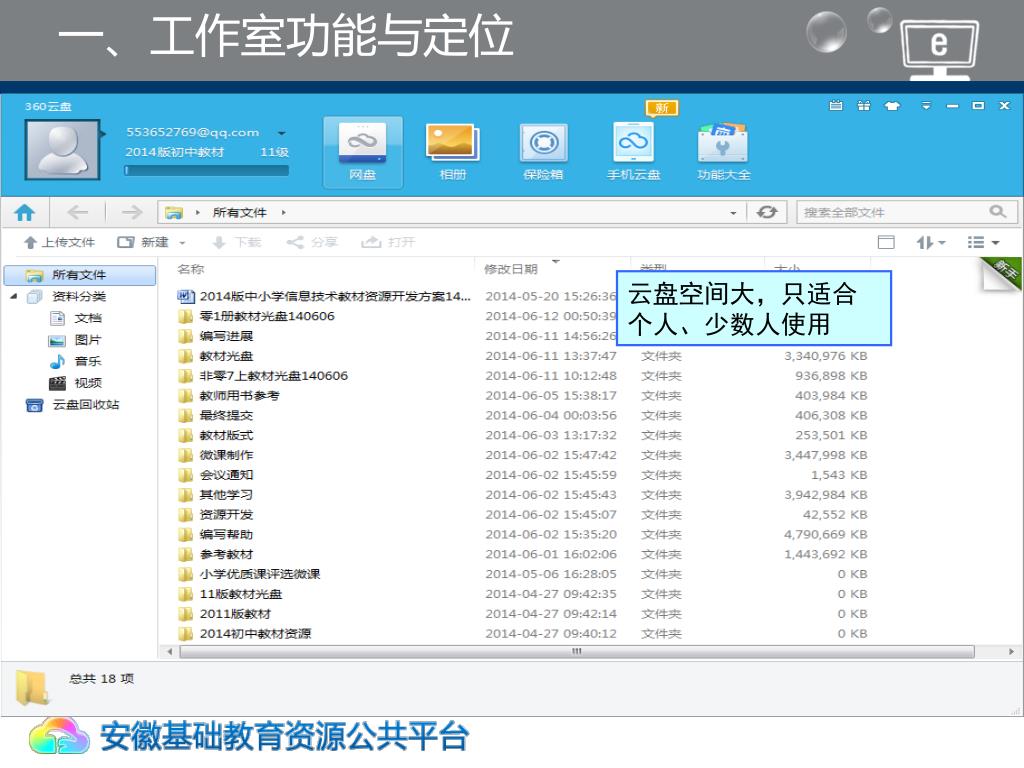Expand the 新建 dropdown arrow
This screenshot has width=1024, height=768.
182,243
